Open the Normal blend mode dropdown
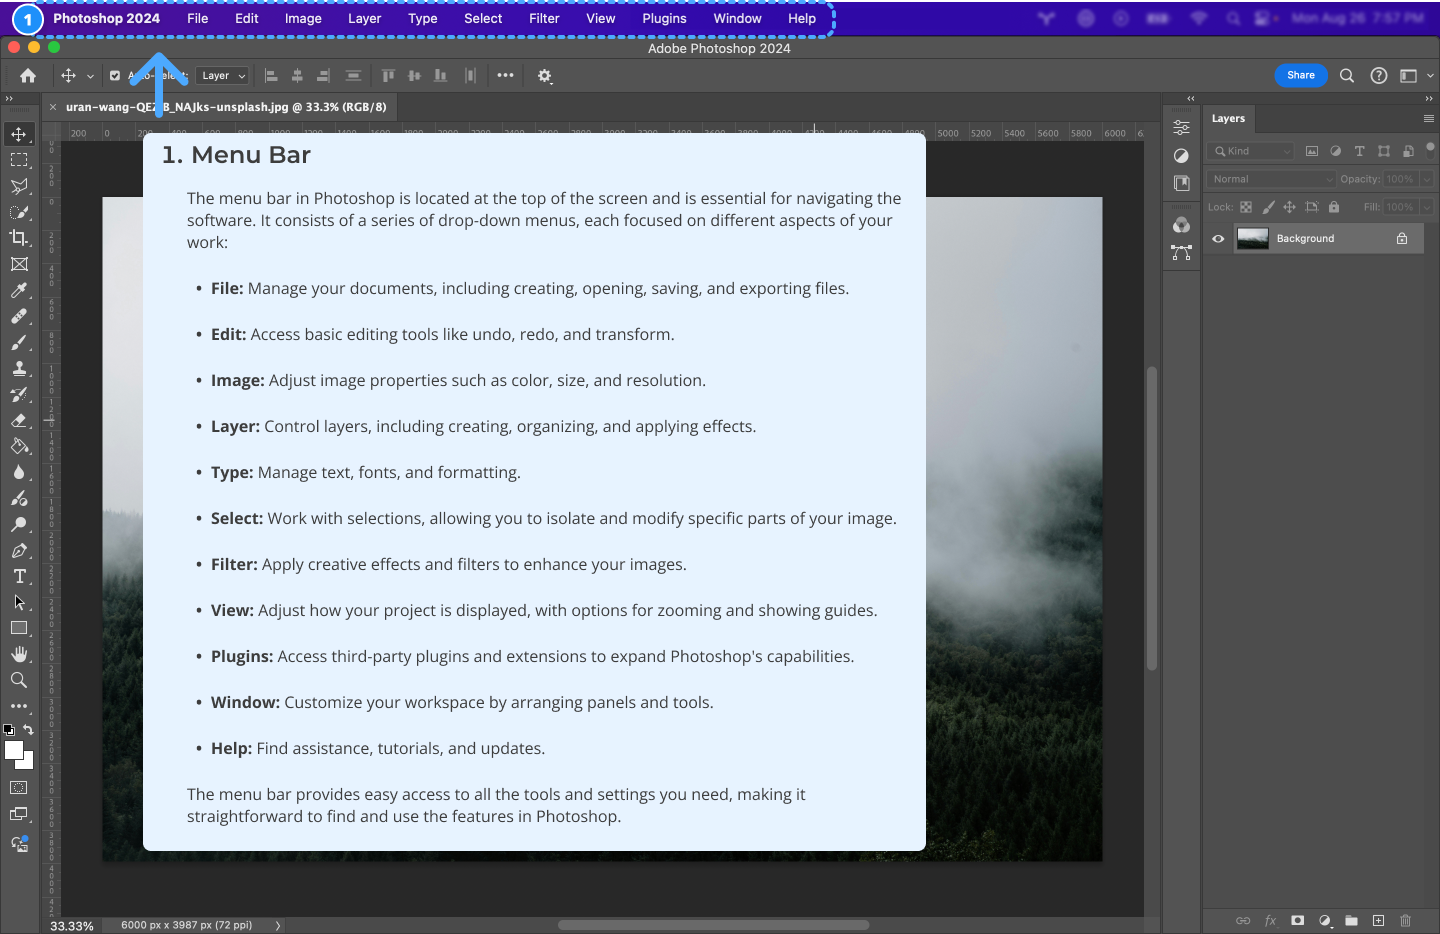 click(1271, 179)
